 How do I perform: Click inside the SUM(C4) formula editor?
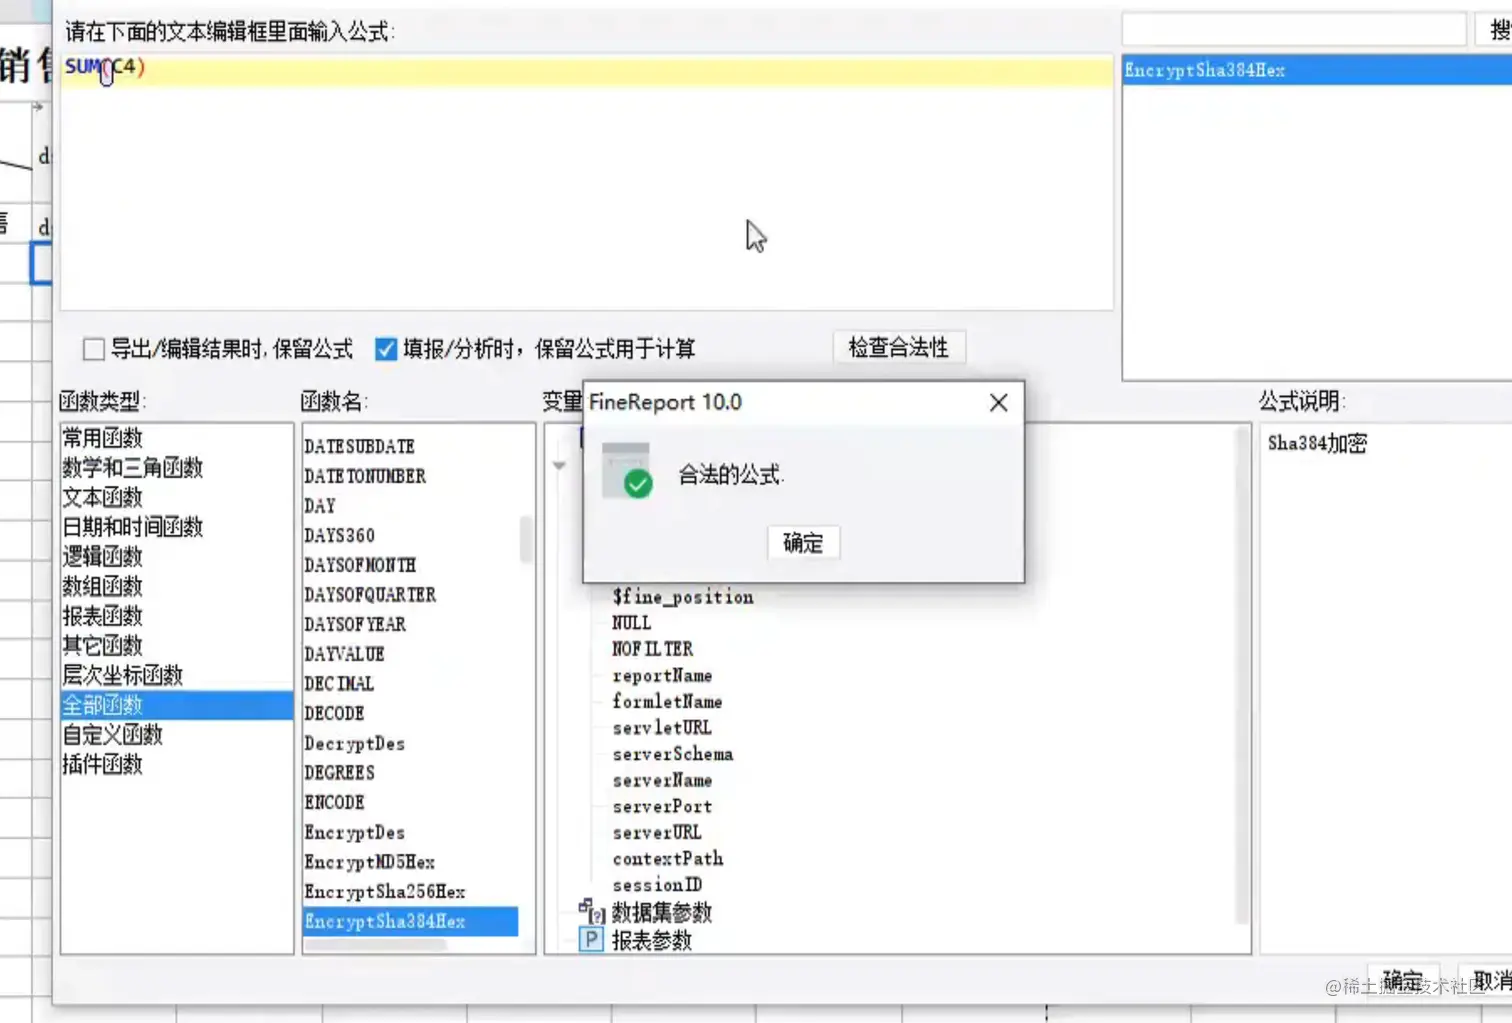point(586,182)
